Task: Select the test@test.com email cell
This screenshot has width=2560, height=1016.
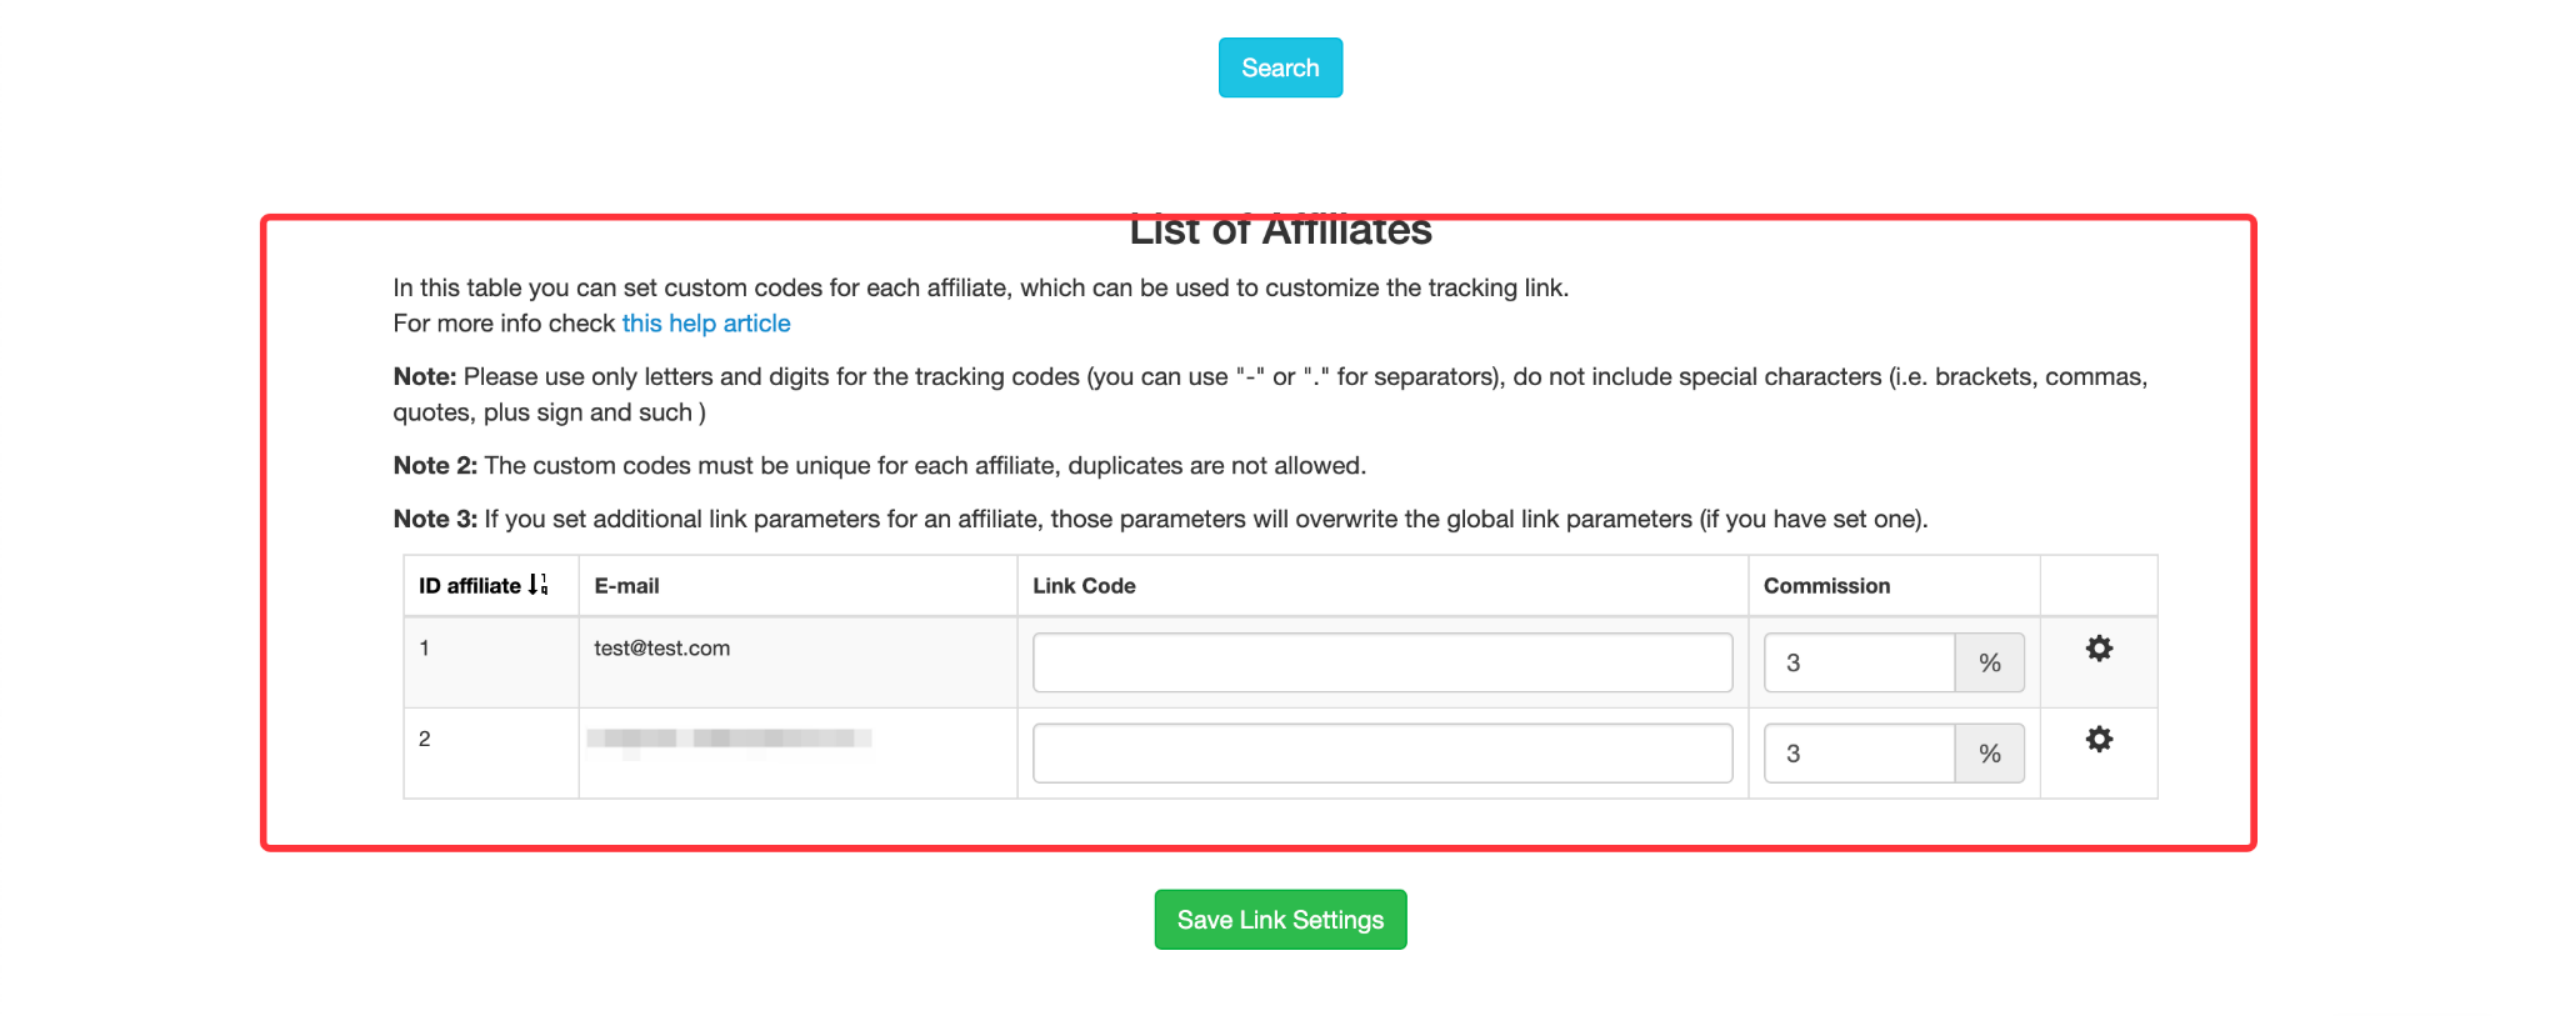Action: pos(662,648)
